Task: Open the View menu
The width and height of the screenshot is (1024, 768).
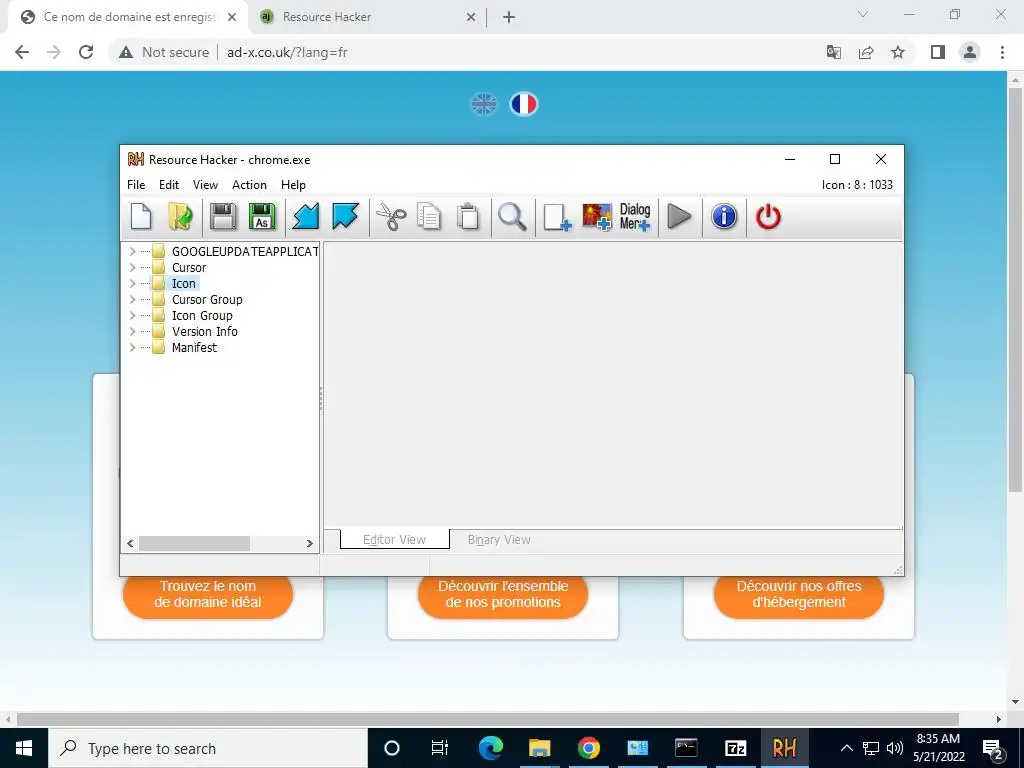Action: [205, 185]
